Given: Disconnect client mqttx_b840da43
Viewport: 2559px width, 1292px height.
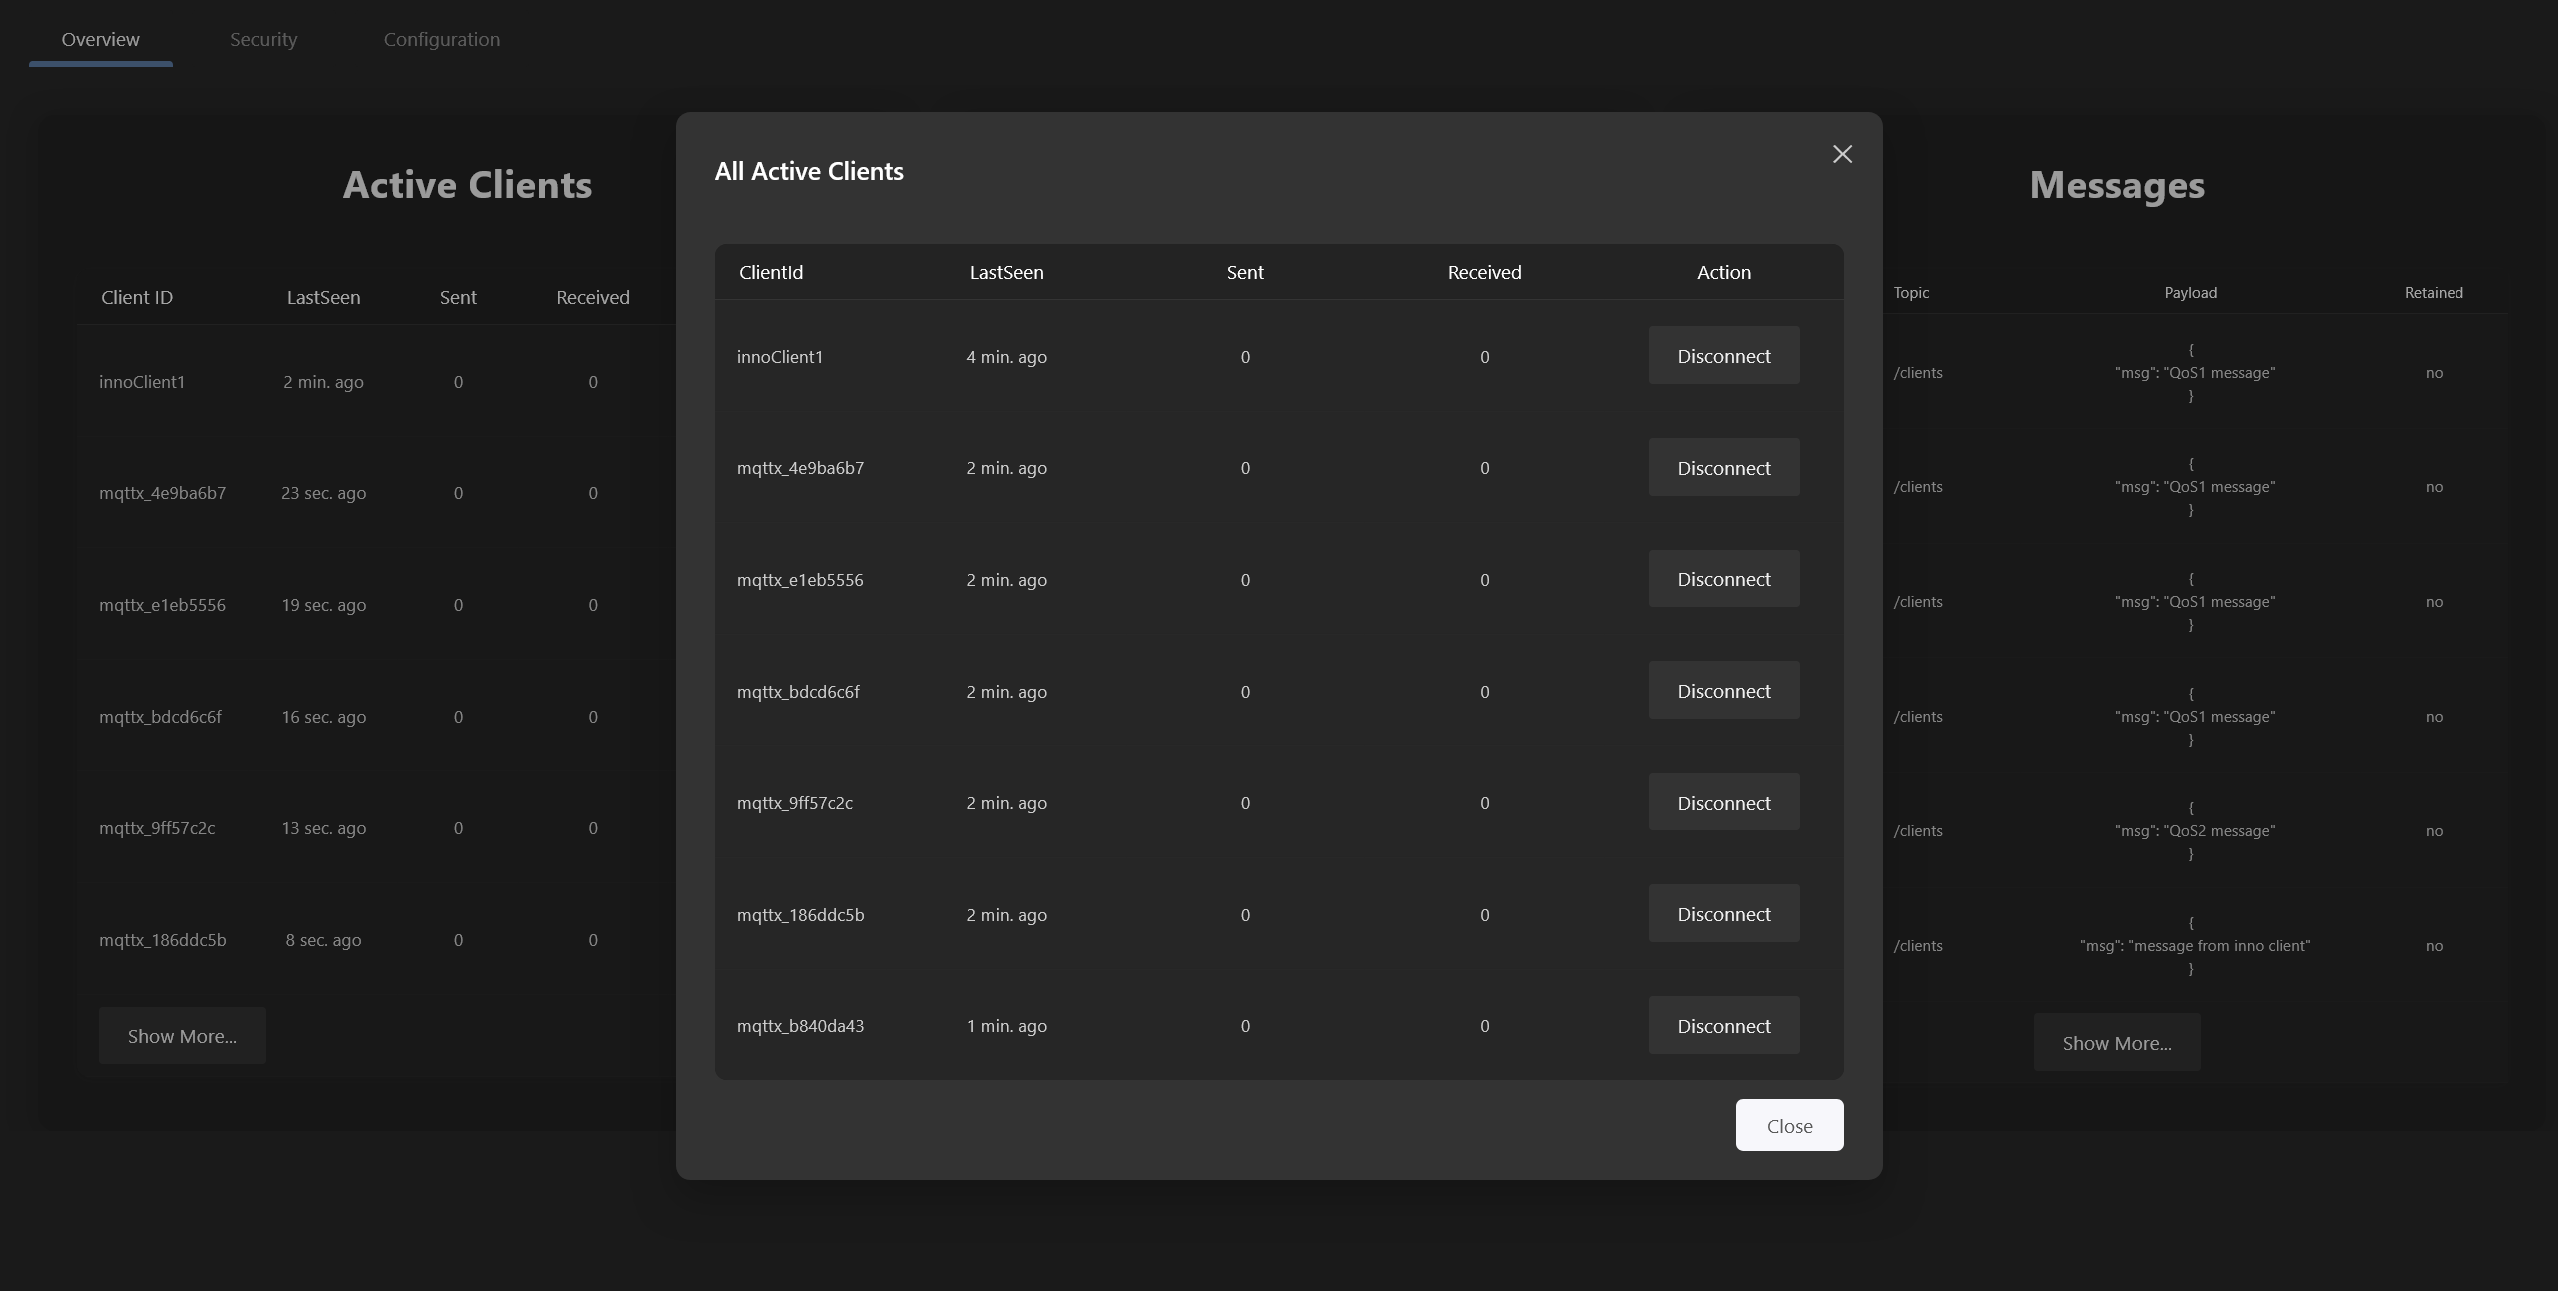Looking at the screenshot, I should [x=1723, y=1026].
